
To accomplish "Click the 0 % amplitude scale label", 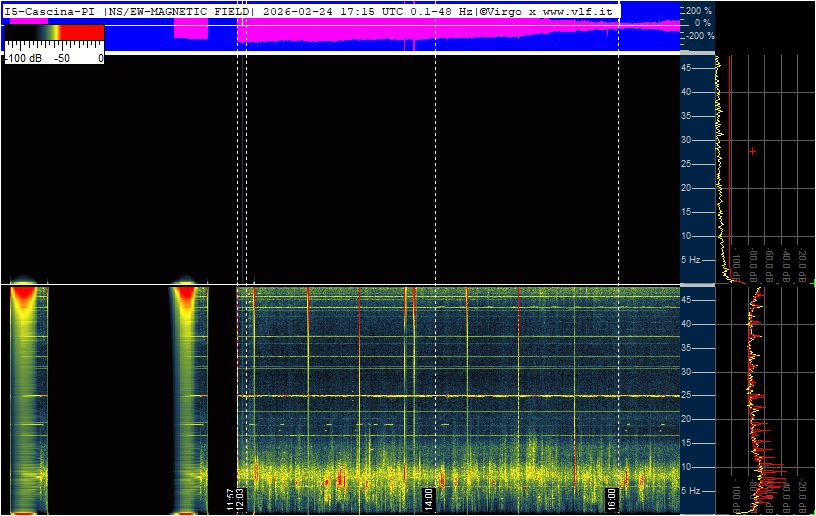I will click(702, 23).
